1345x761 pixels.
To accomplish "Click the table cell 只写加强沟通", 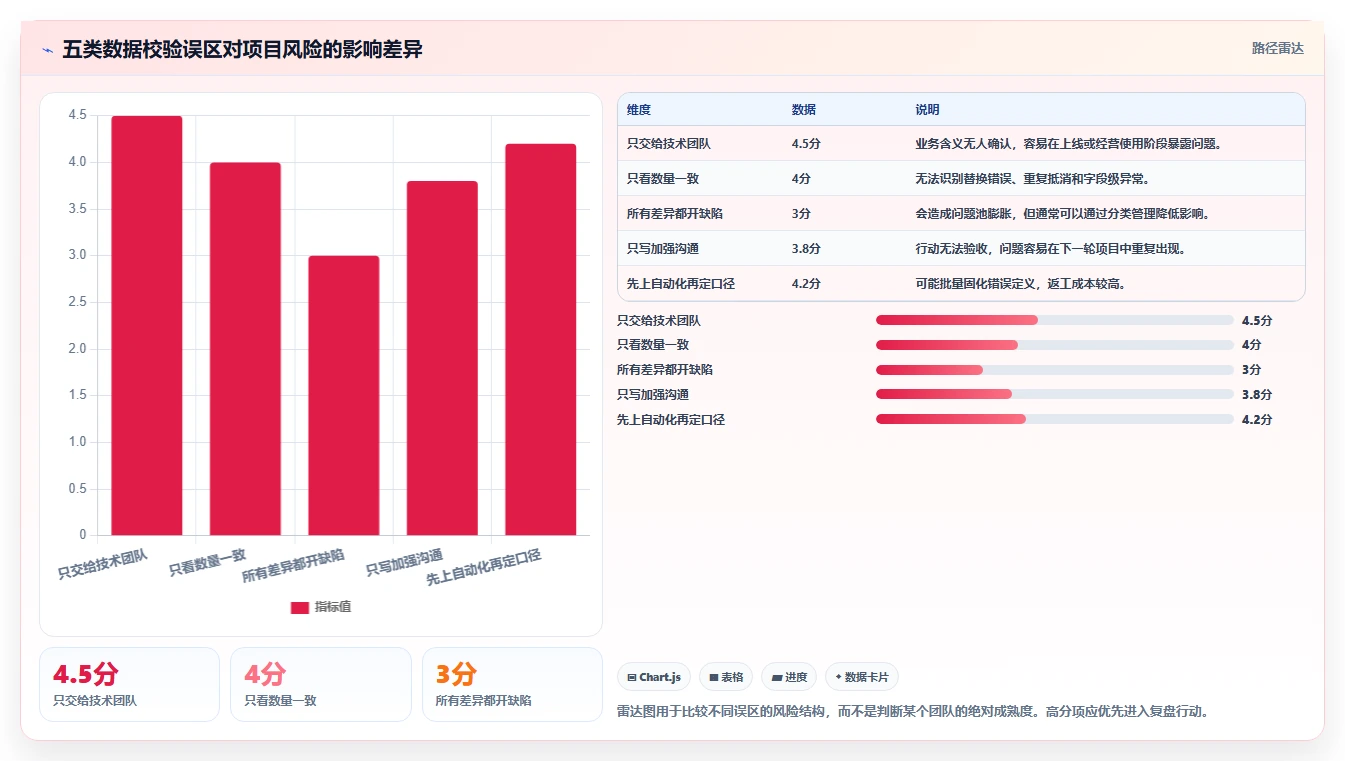I will coord(663,249).
